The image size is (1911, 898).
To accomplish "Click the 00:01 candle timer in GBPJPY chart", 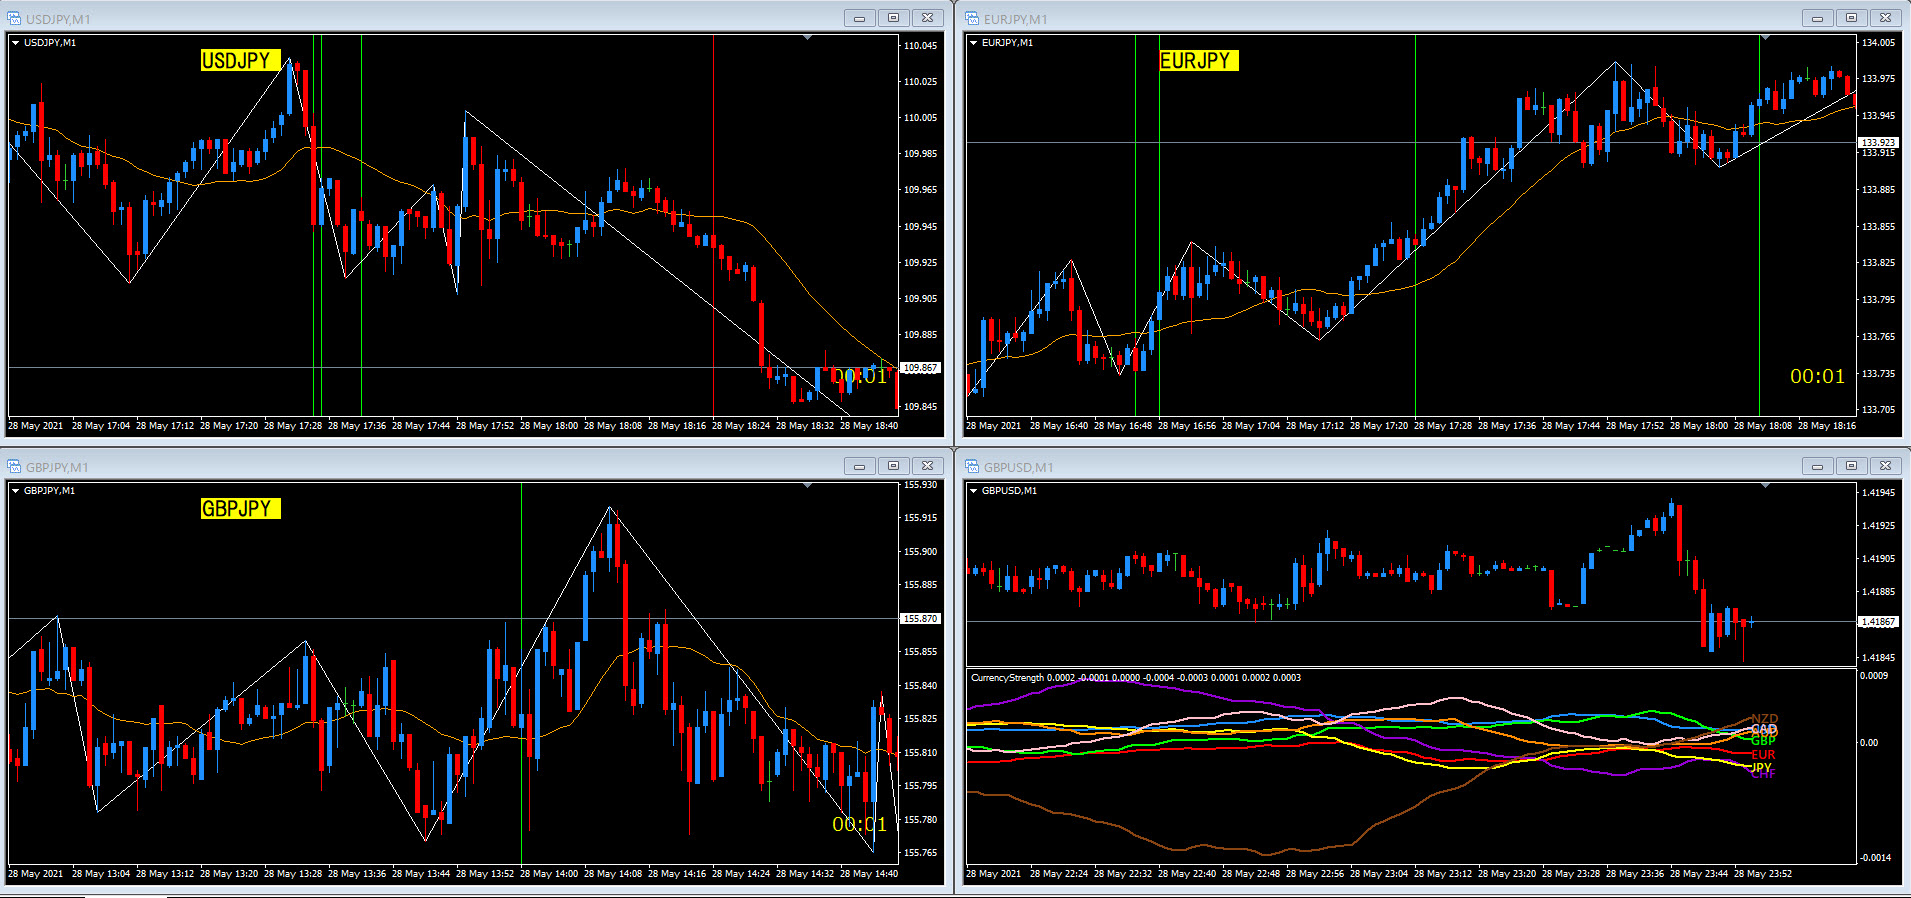I will (x=860, y=824).
